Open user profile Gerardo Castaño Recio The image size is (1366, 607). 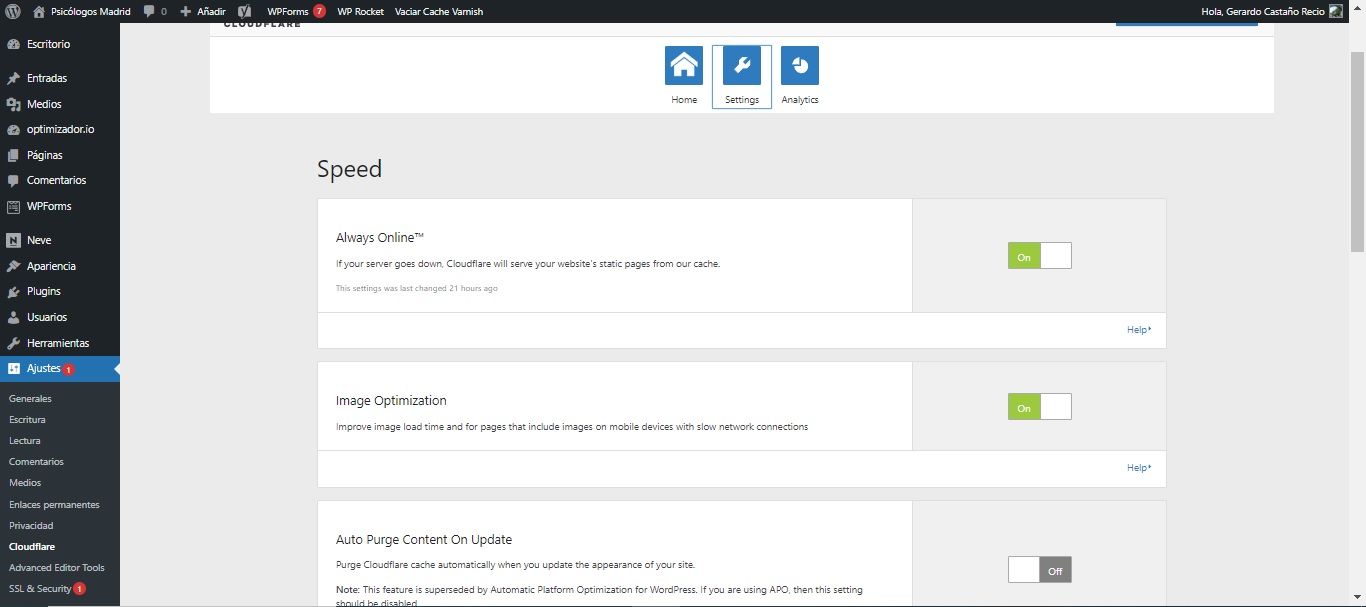(1263, 11)
